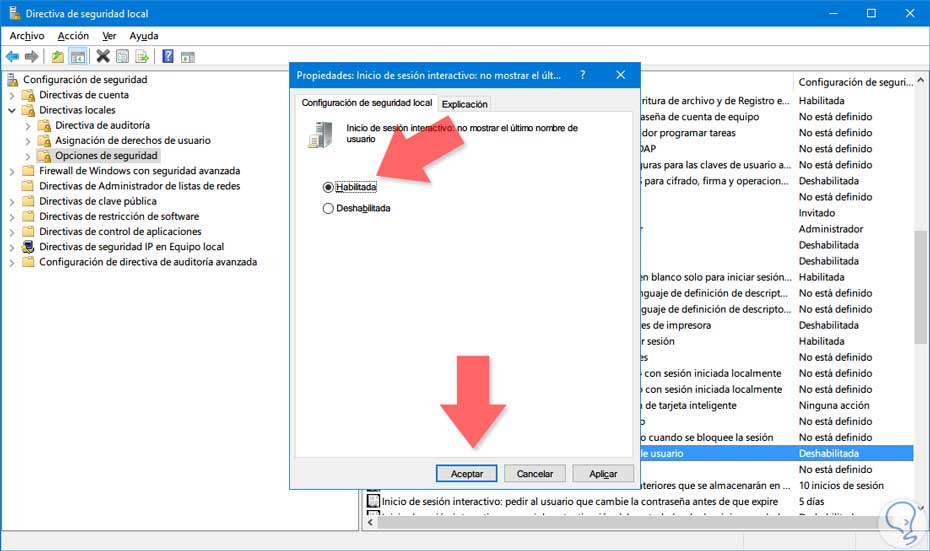This screenshot has width=930, height=551.
Task: Click the vertical scrollbar's up arrow
Action: 920,80
